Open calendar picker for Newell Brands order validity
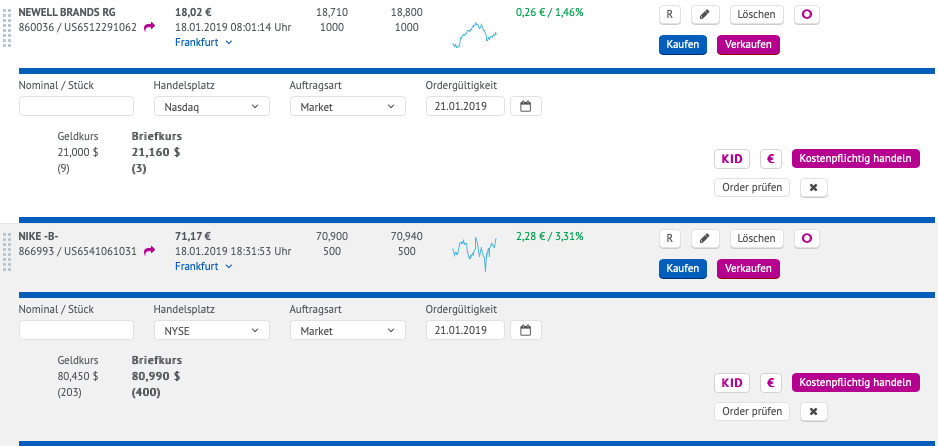938x446 pixels. point(526,106)
